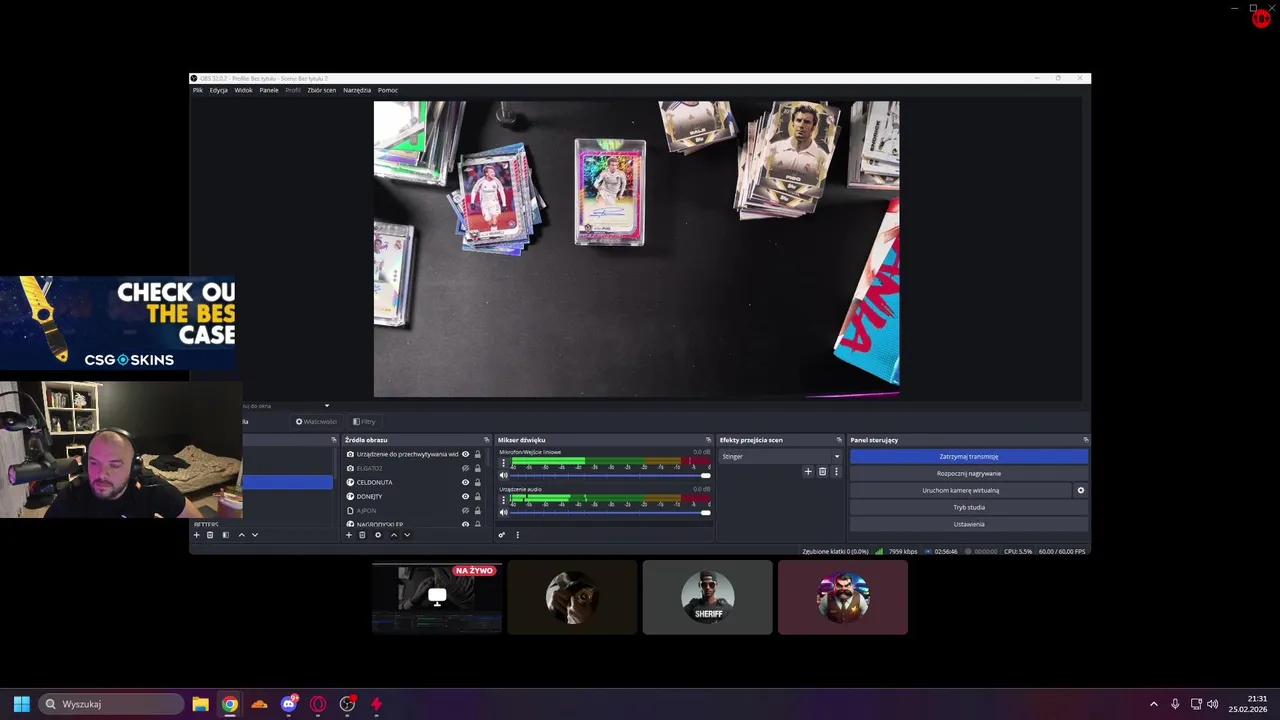Image resolution: width=1280 pixels, height=720 pixels.
Task: Open Ustawienia button
Action: point(969,524)
